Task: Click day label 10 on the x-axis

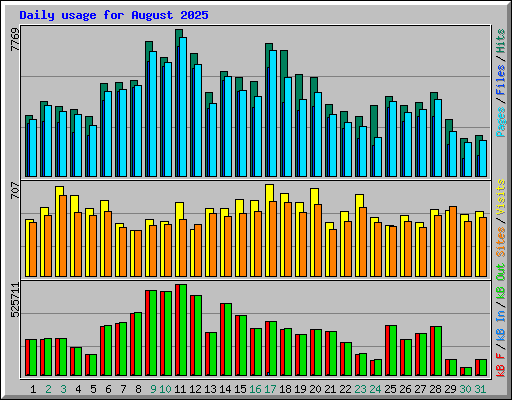Action: (x=165, y=389)
